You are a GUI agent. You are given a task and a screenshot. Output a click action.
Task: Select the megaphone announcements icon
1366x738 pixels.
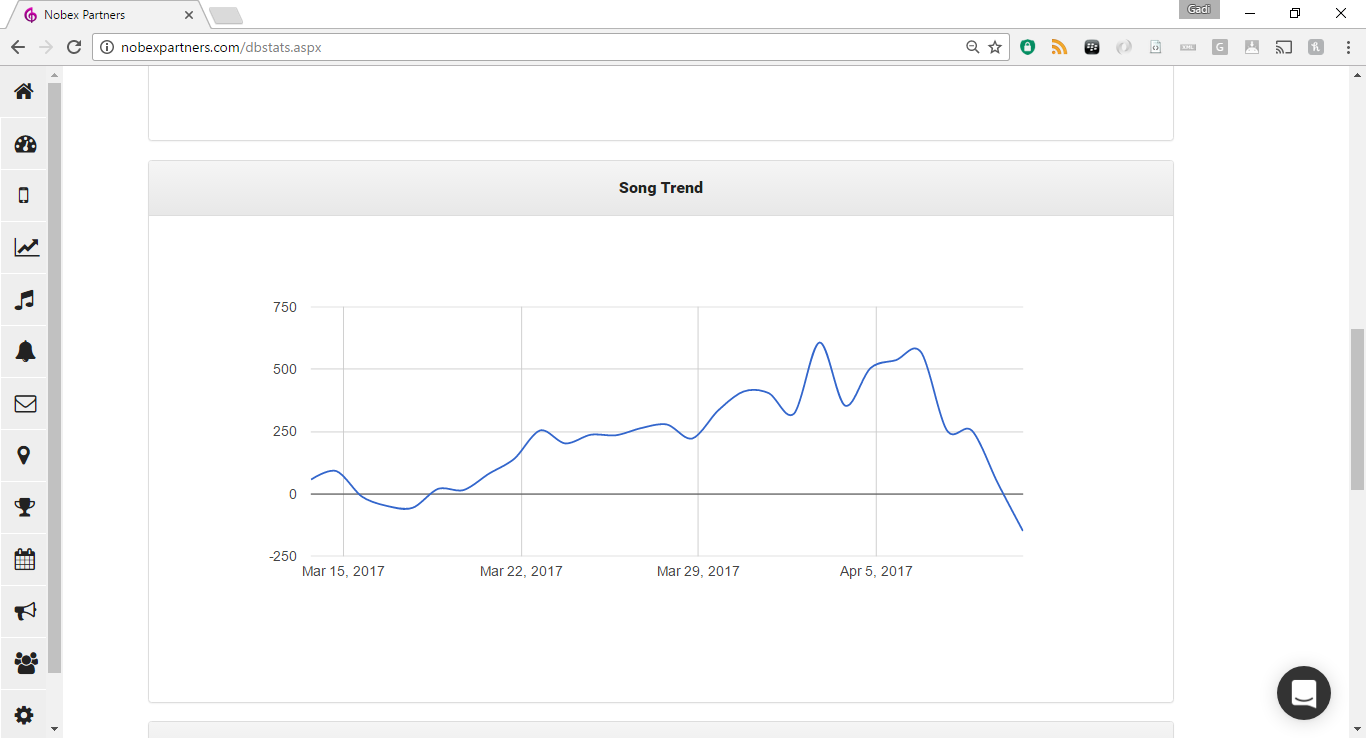[x=25, y=611]
